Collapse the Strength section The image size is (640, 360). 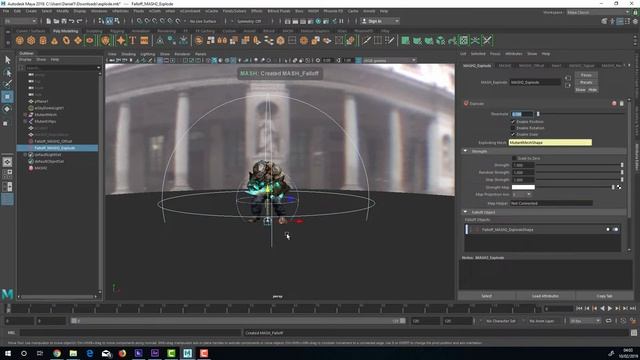tap(465, 151)
